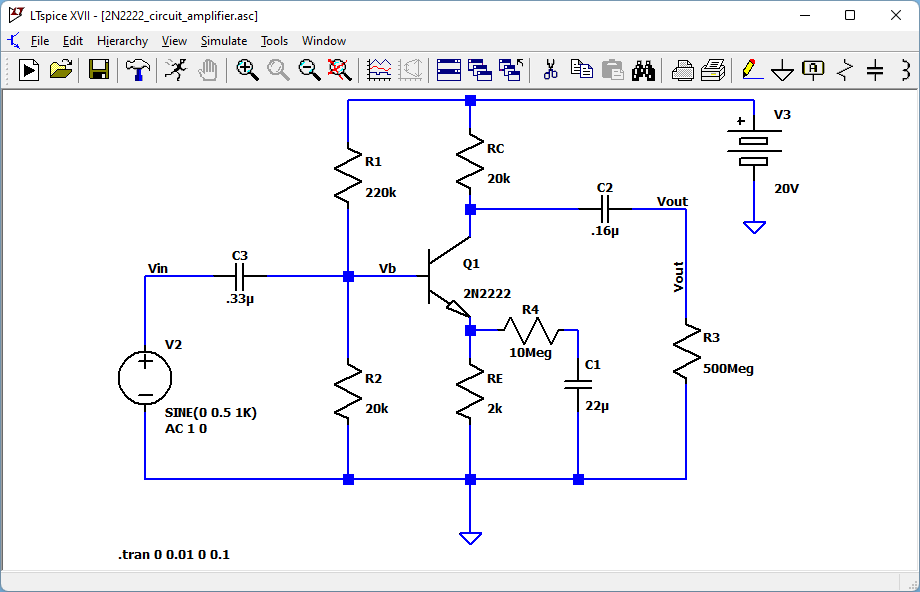Click the LTspice schematic icon left of File
Image resolution: width=920 pixels, height=592 pixels.
click(x=13, y=41)
